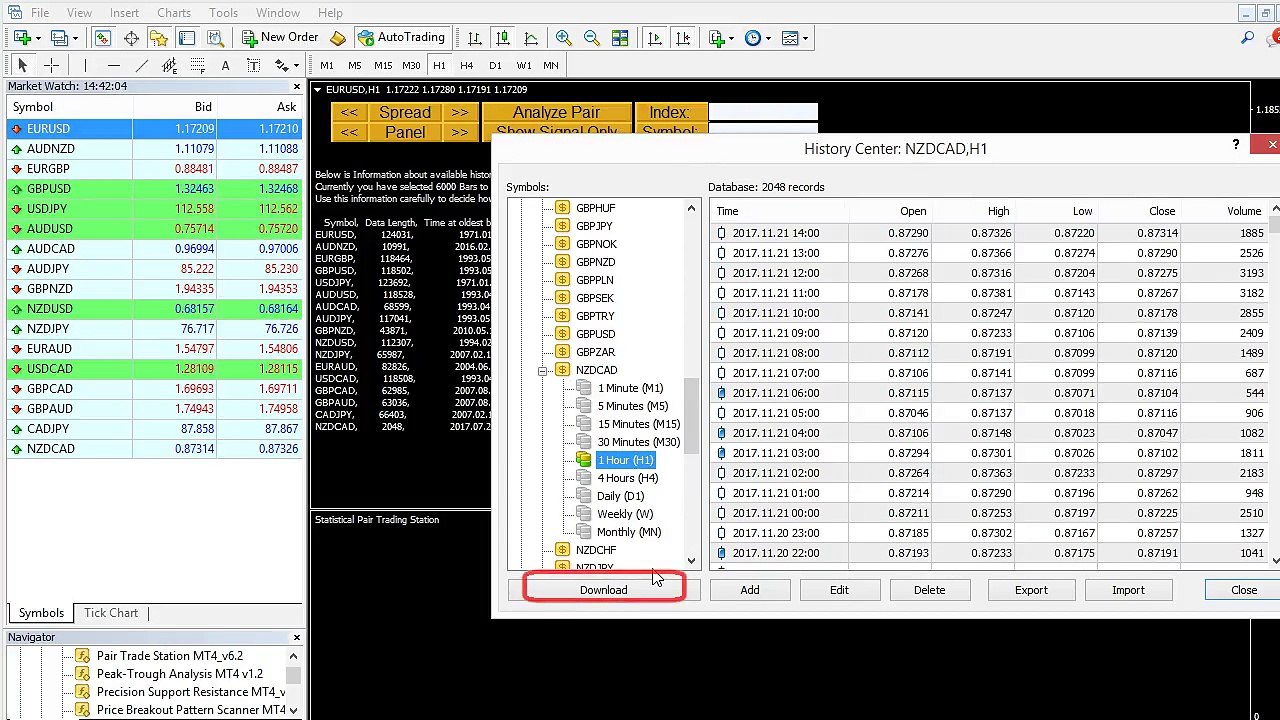The width and height of the screenshot is (1280, 720).
Task: Open the Tools menu
Action: click(x=223, y=13)
